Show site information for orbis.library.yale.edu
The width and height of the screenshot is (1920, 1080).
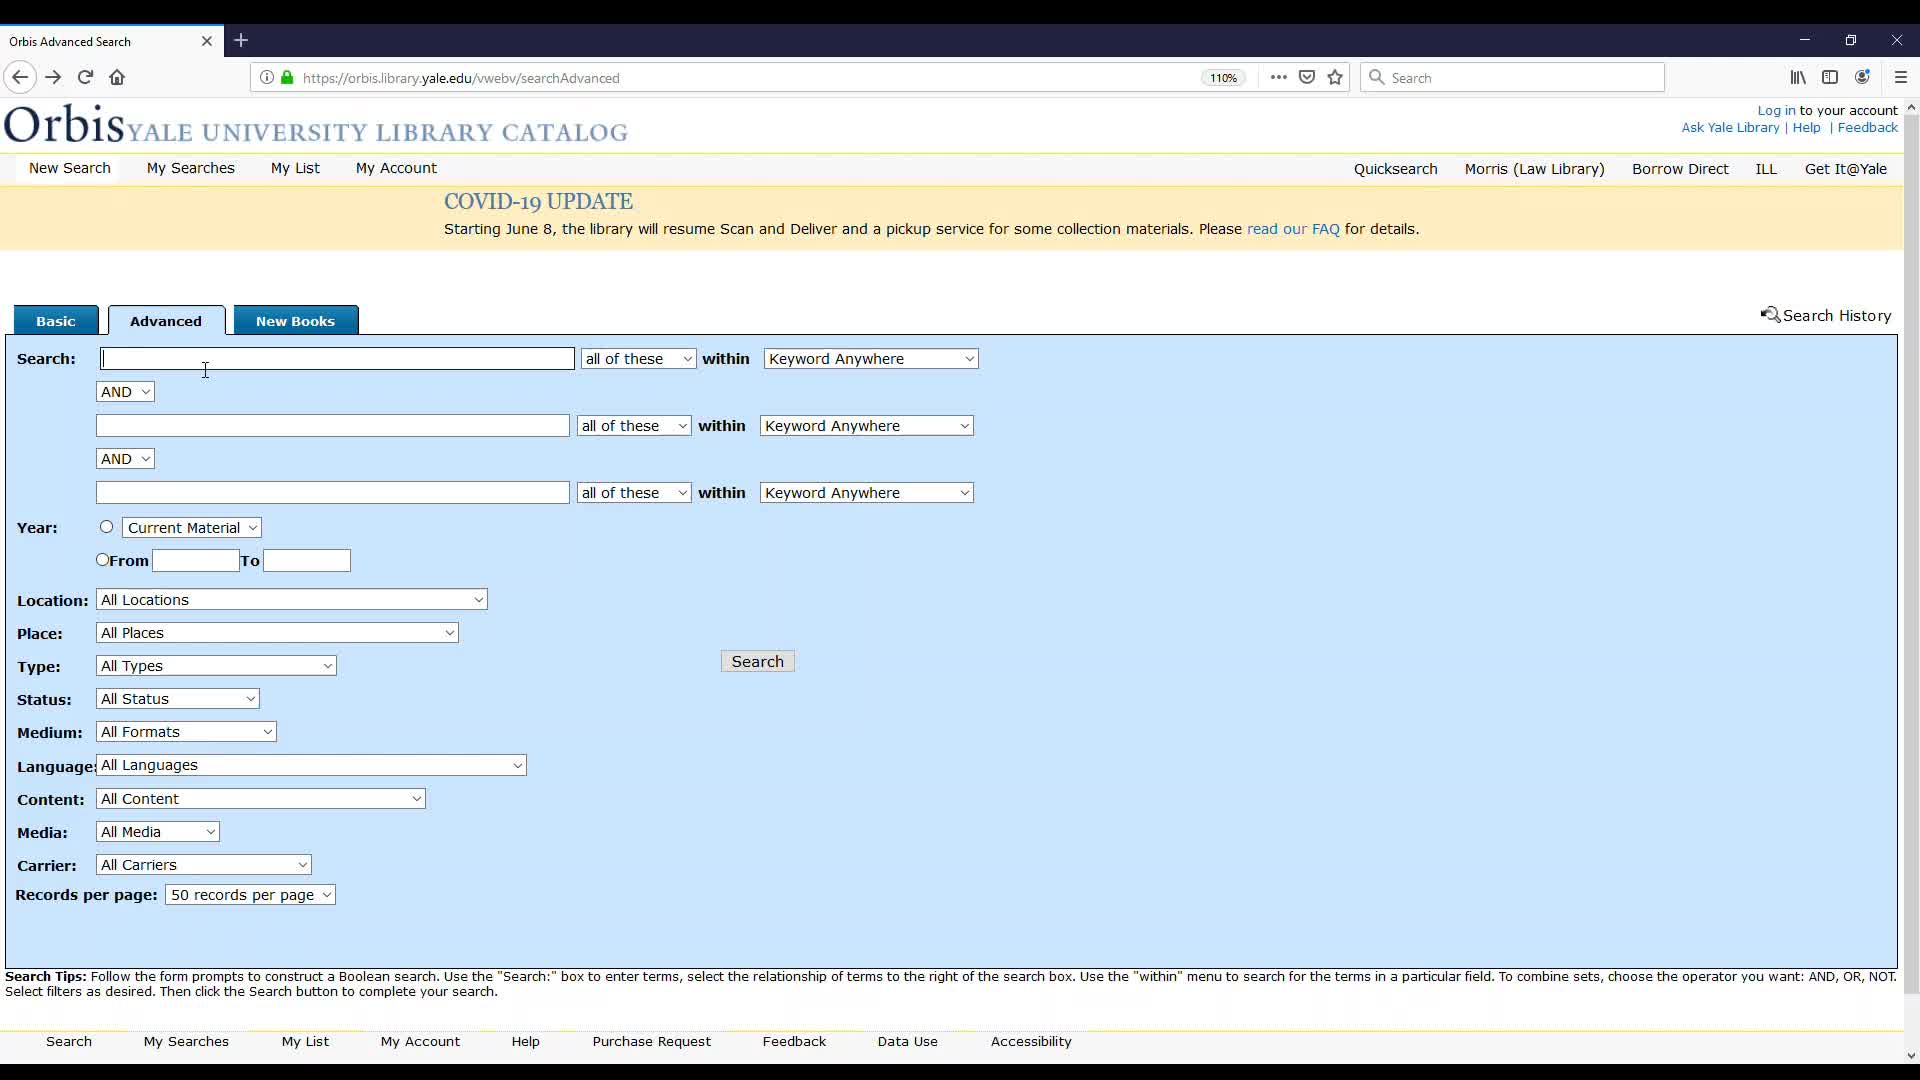point(267,78)
